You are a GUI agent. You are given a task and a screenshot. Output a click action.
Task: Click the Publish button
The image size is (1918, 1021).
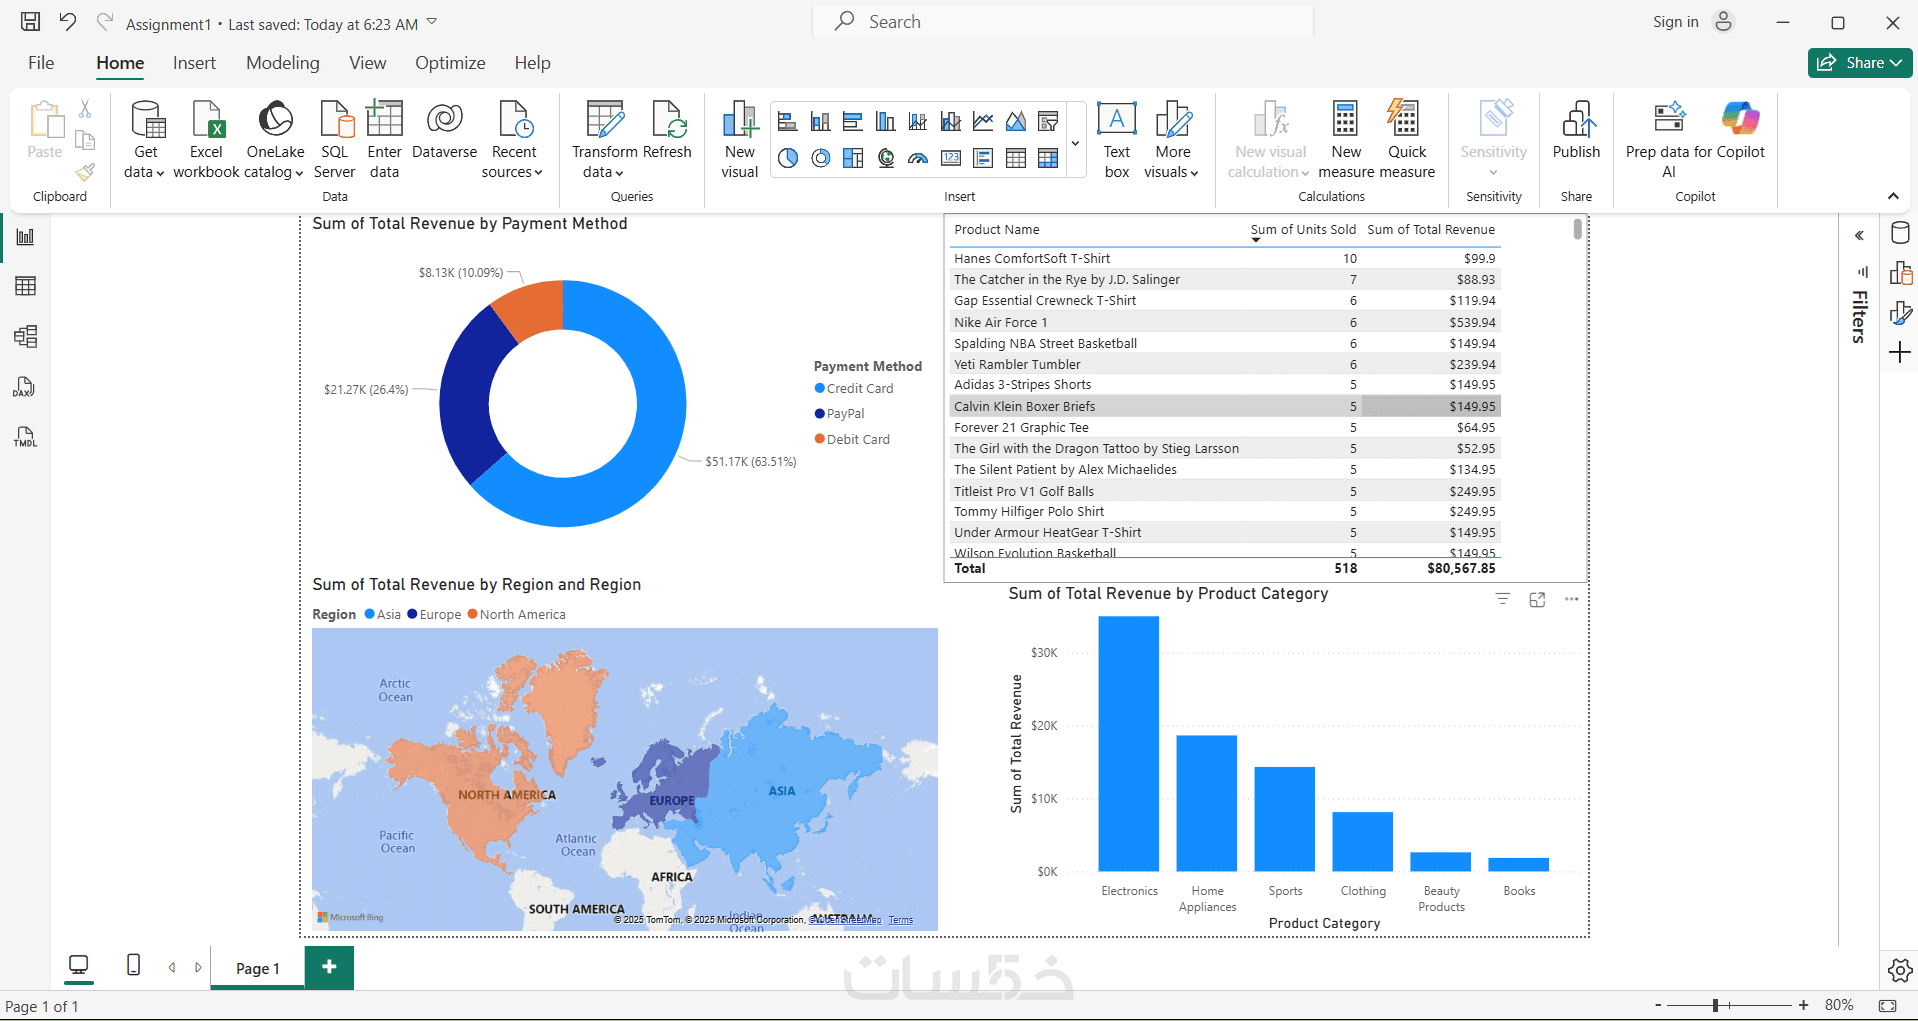(x=1576, y=130)
